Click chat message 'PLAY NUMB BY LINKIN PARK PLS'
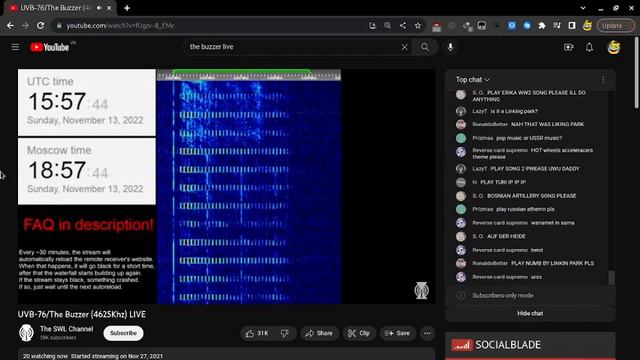 (552, 263)
